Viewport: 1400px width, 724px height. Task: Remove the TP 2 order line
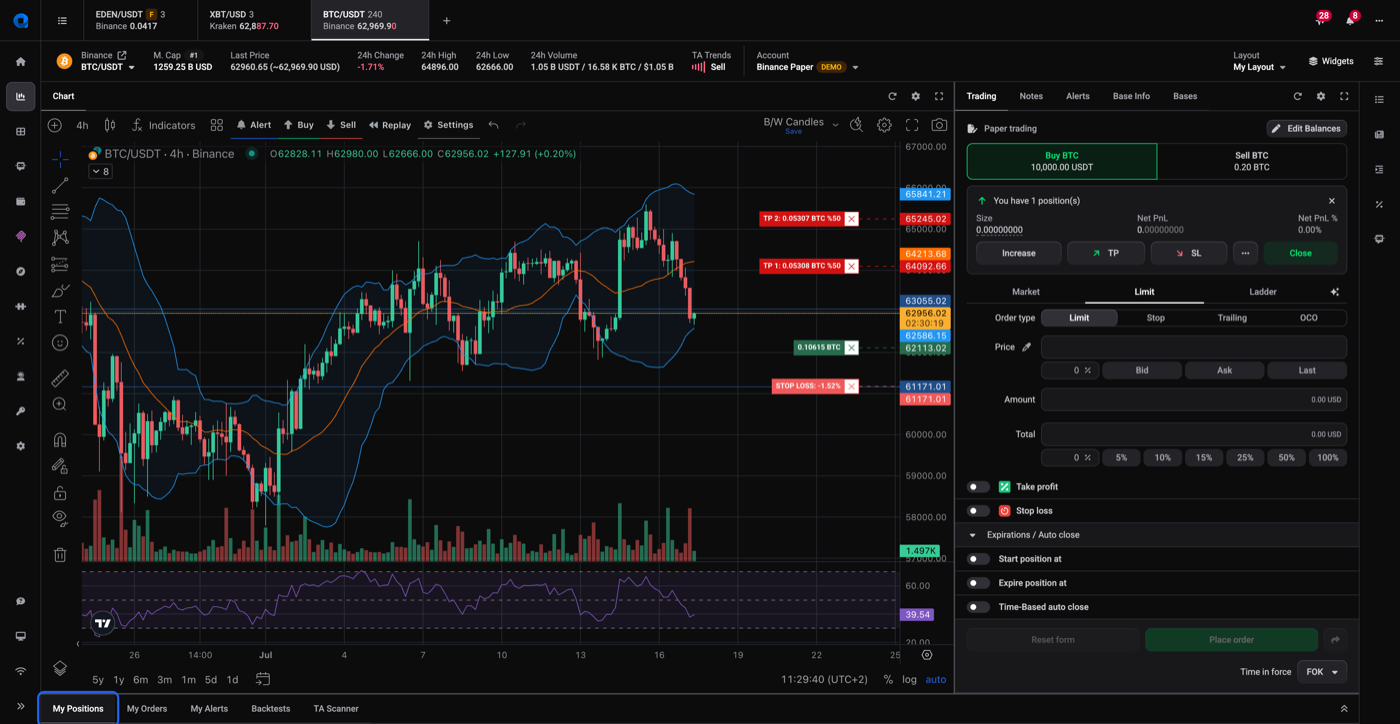[851, 218]
